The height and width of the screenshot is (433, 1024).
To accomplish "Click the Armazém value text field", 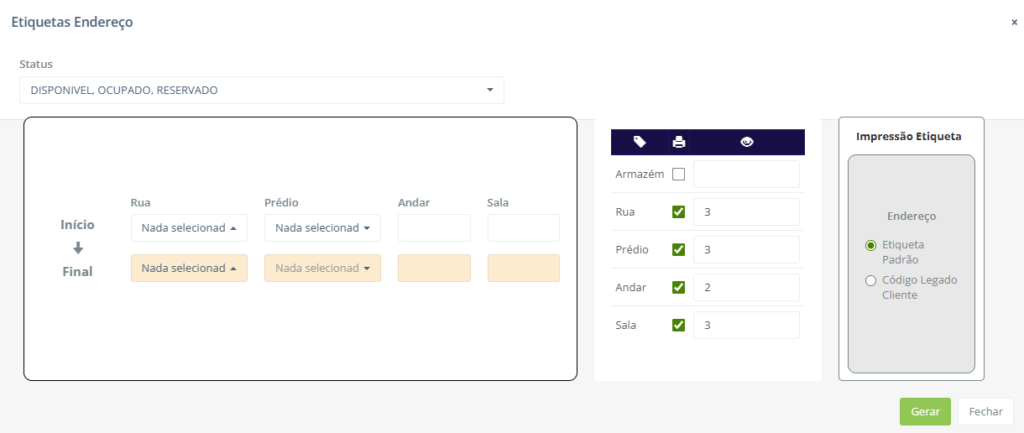I will pyautogui.click(x=746, y=174).
